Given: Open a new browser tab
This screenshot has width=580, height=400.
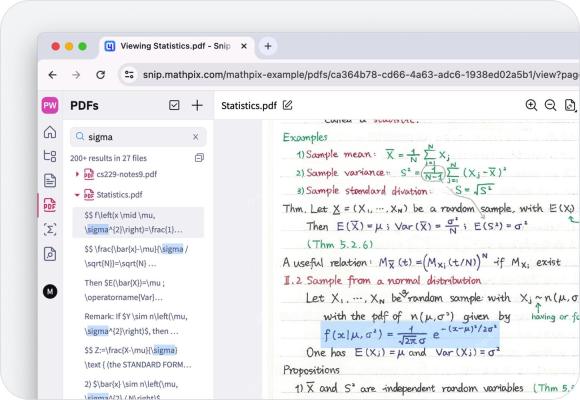Looking at the screenshot, I should click(268, 46).
